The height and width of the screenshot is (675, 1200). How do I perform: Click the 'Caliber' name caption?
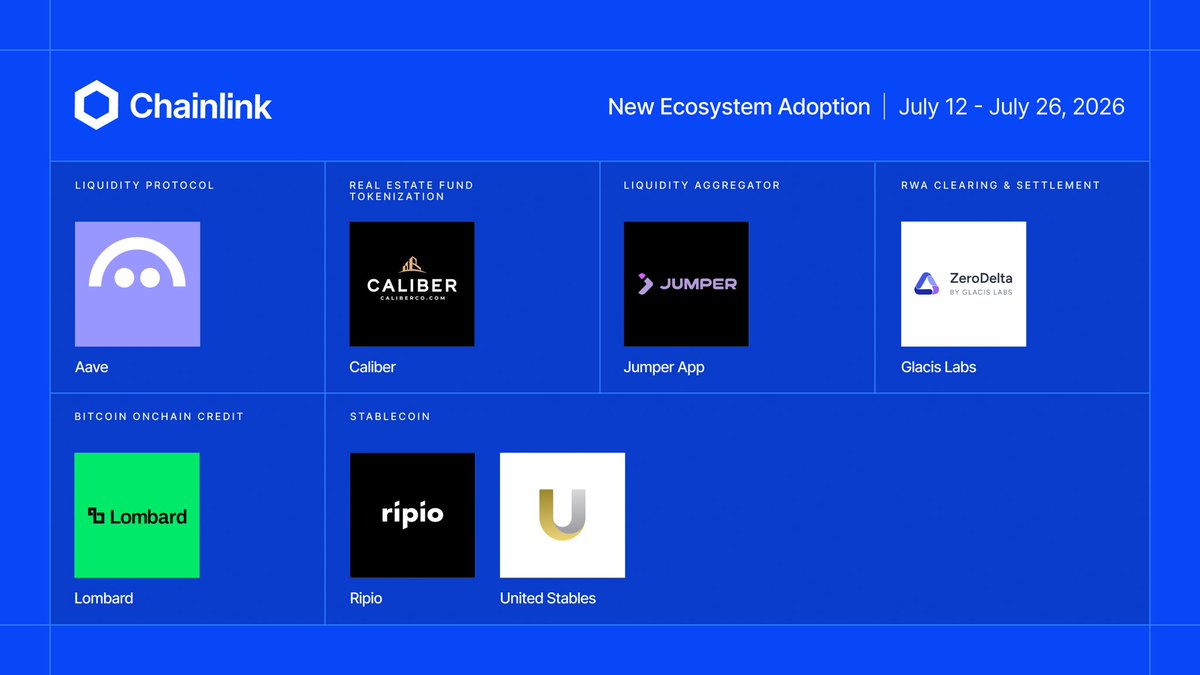[373, 367]
